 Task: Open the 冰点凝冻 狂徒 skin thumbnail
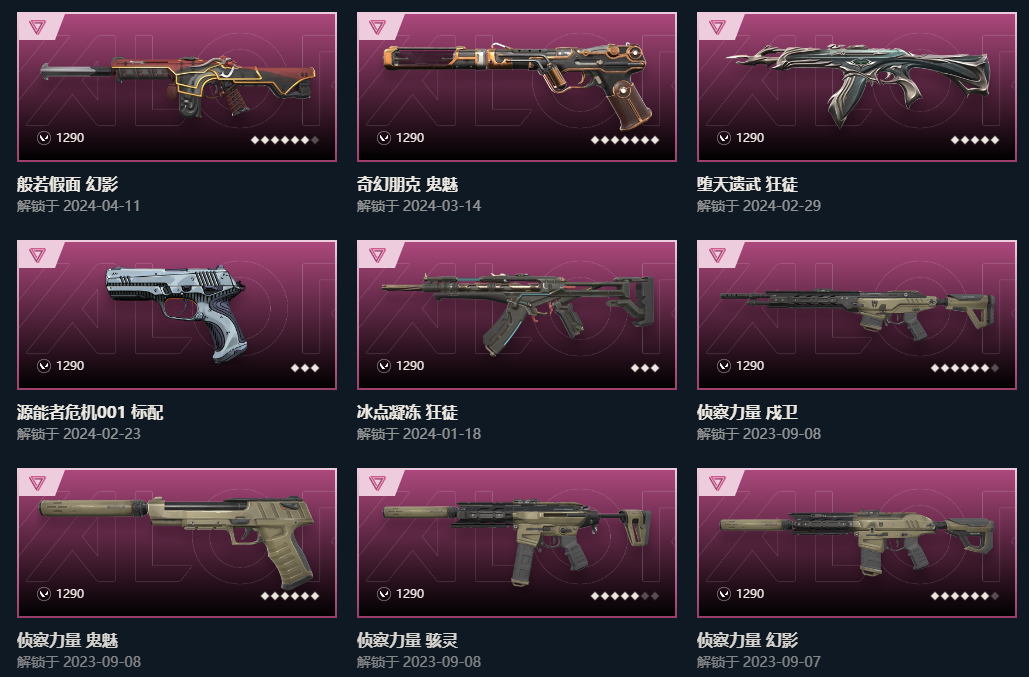pos(517,315)
